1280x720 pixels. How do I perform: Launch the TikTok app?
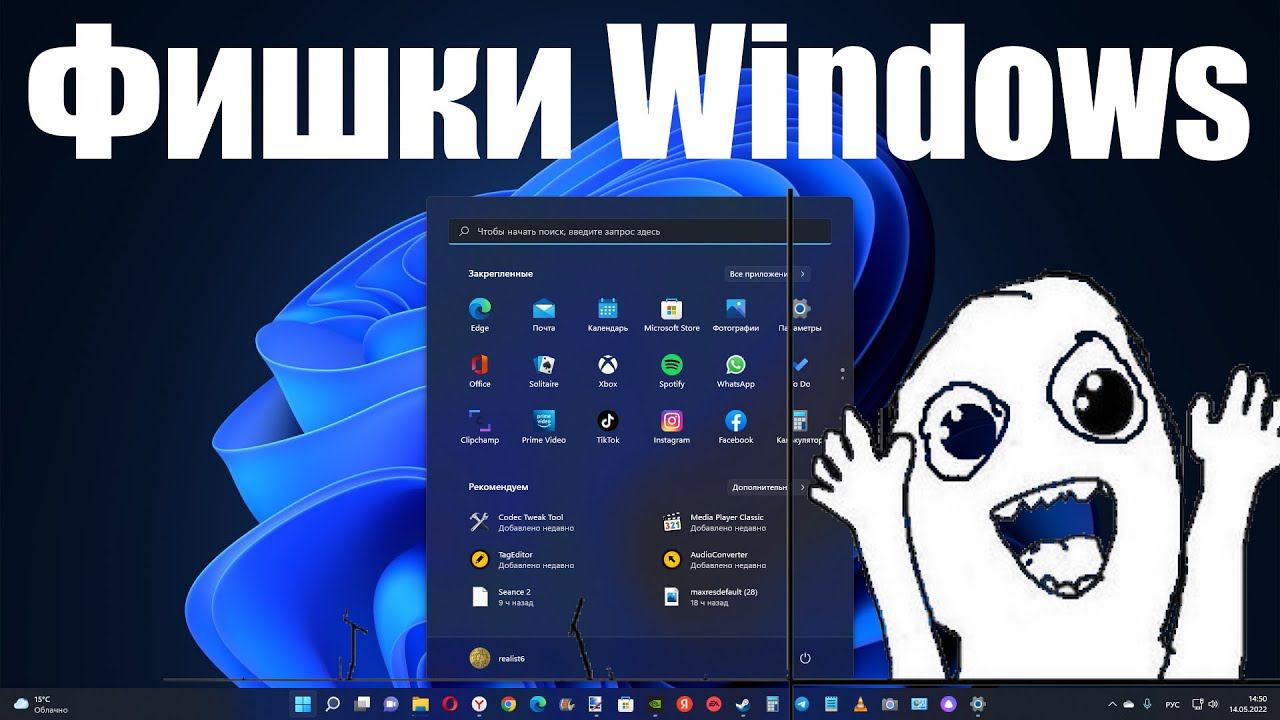(x=608, y=426)
